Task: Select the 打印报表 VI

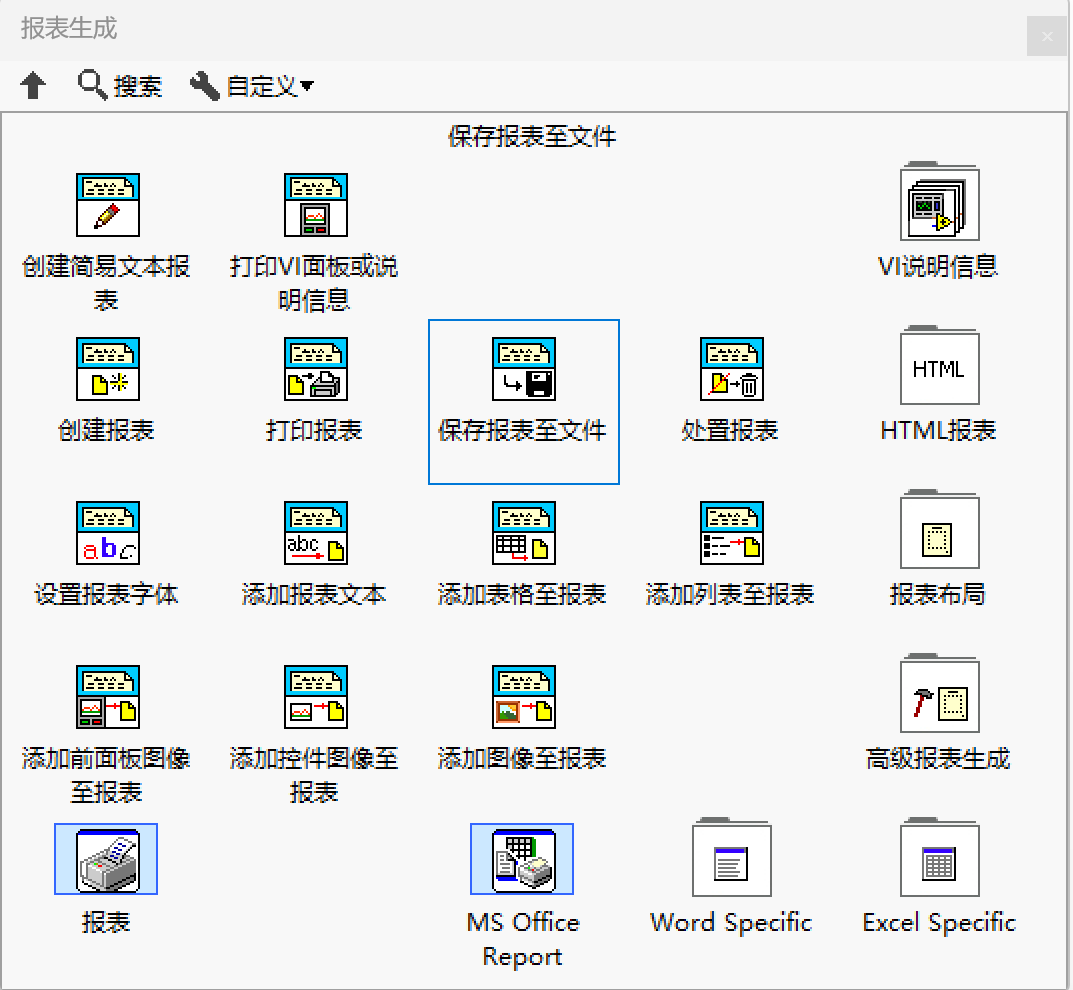Action: [x=316, y=367]
